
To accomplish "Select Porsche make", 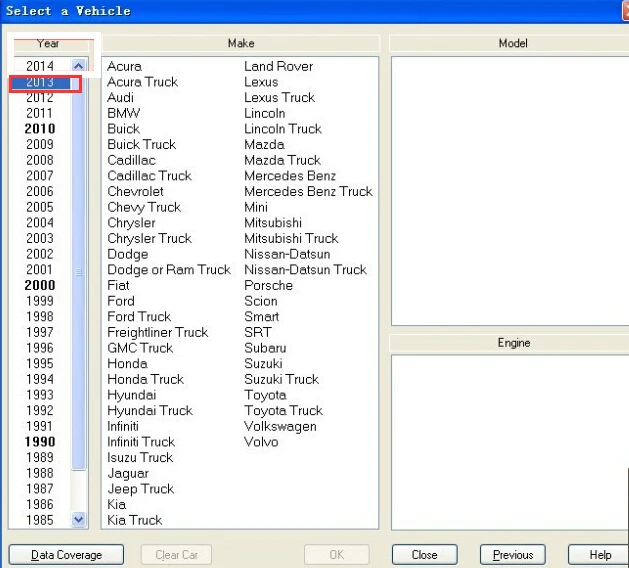I will [268, 285].
